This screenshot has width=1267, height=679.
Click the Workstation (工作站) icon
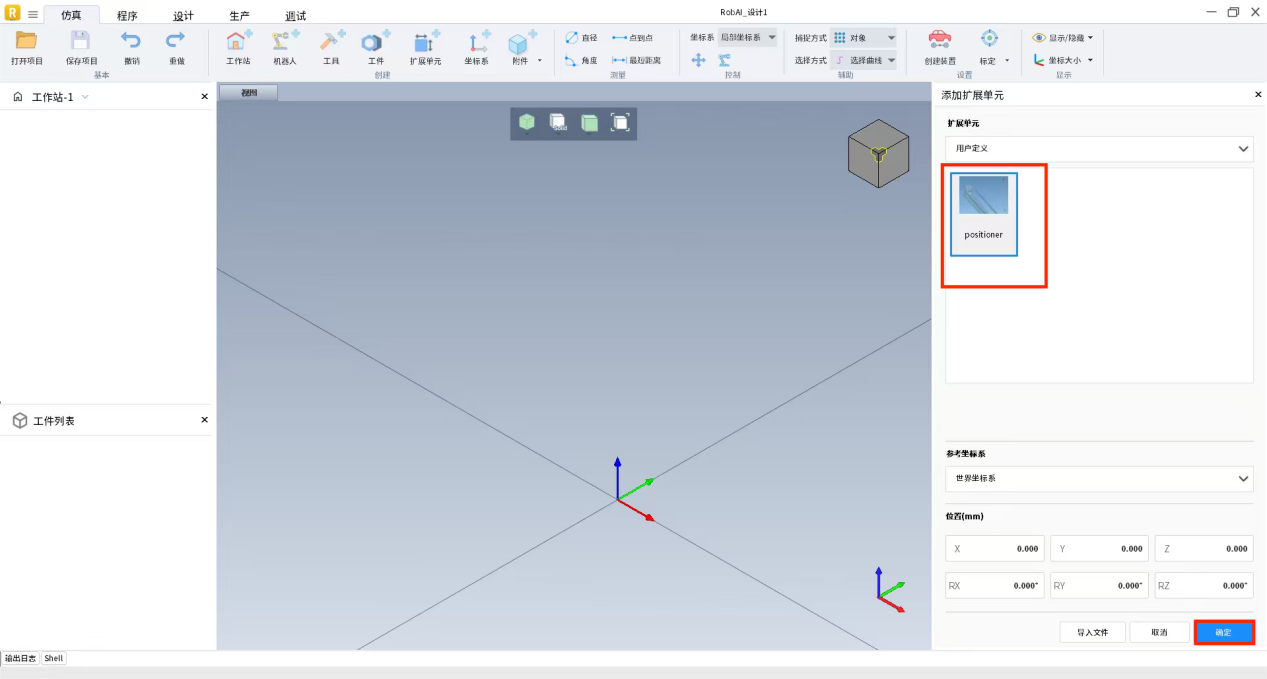pos(238,44)
